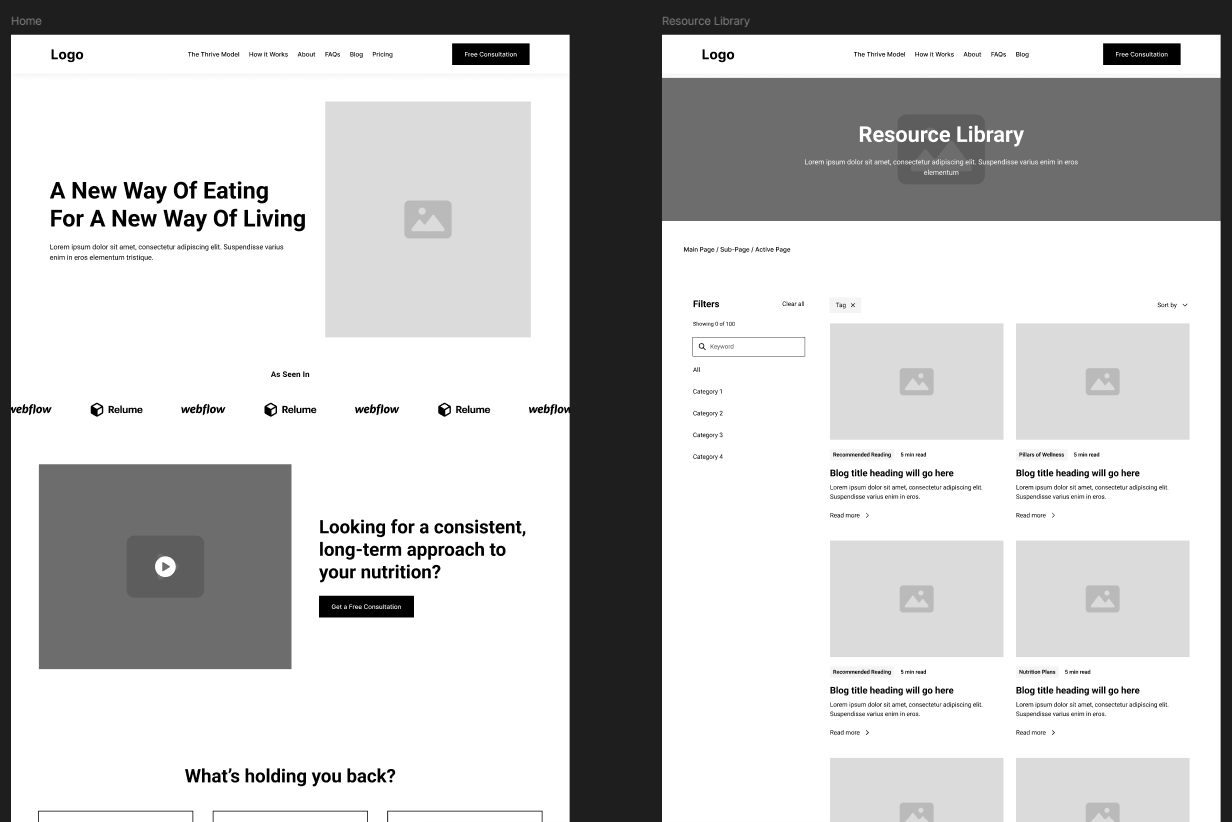Click Read more under the top-left blog card

coord(849,516)
